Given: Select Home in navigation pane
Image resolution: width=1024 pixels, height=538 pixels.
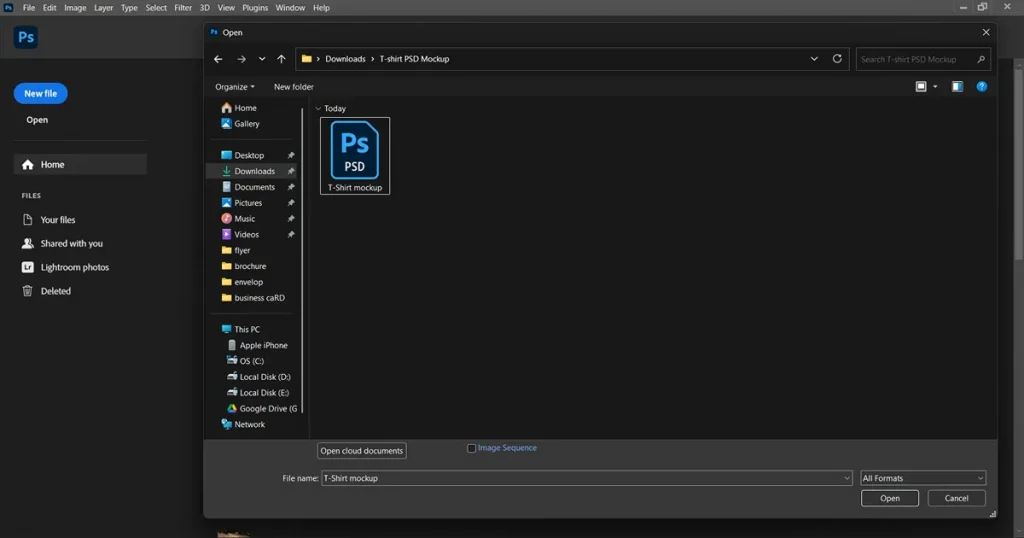Looking at the screenshot, I should pyautogui.click(x=239, y=108).
